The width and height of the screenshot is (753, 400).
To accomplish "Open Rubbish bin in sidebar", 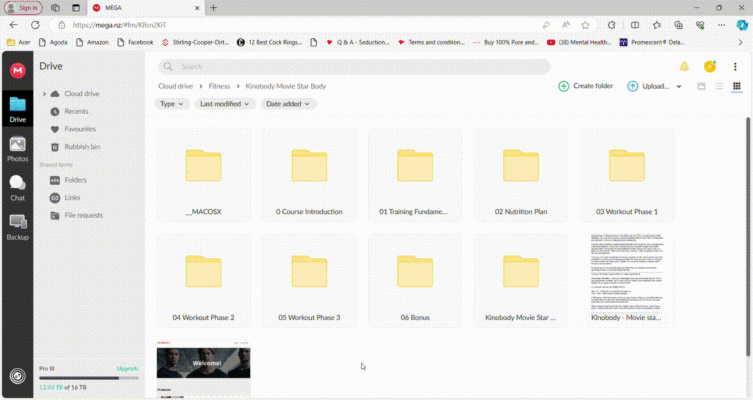I will [x=82, y=147].
